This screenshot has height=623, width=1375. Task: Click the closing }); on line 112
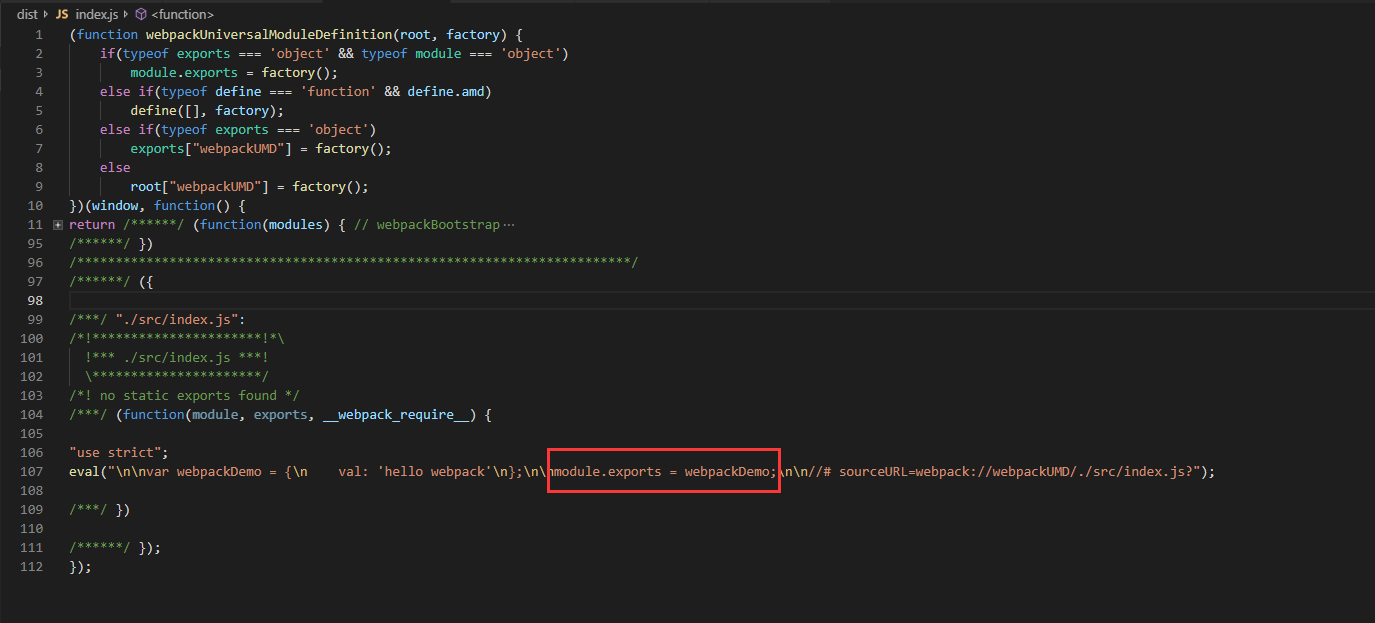[79, 566]
